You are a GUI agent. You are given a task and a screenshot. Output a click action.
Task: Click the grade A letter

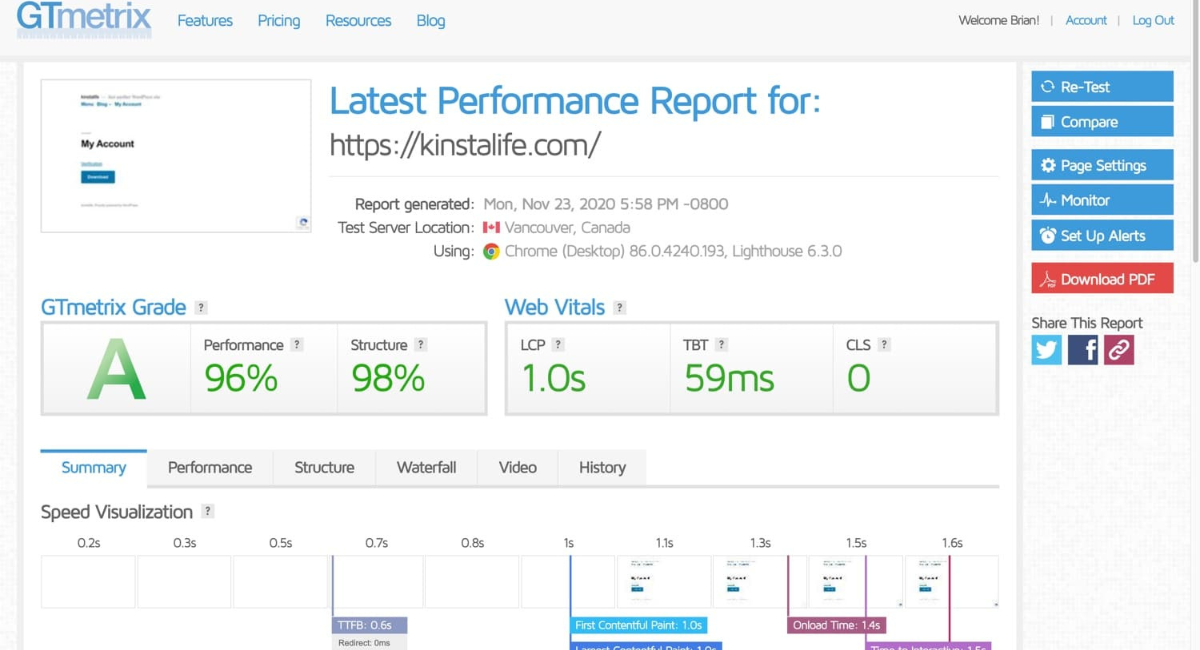[116, 370]
